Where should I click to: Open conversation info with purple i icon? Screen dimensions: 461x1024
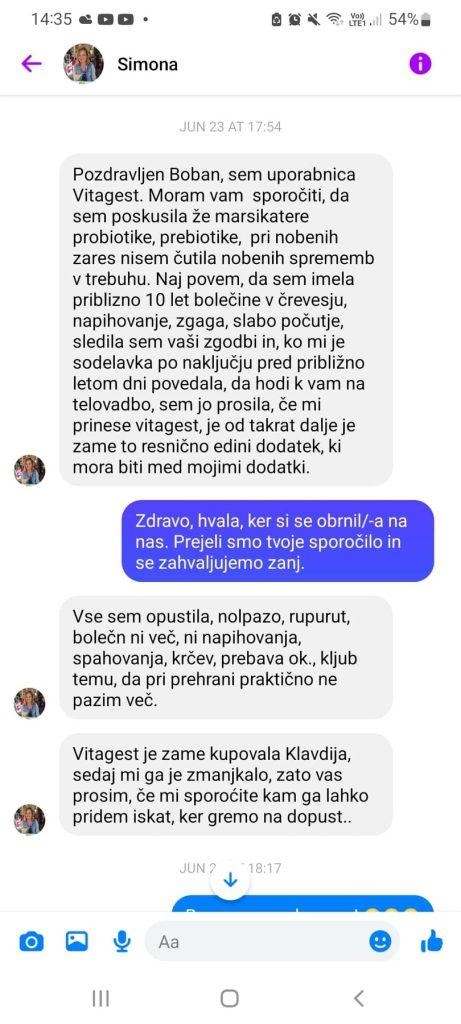421,63
